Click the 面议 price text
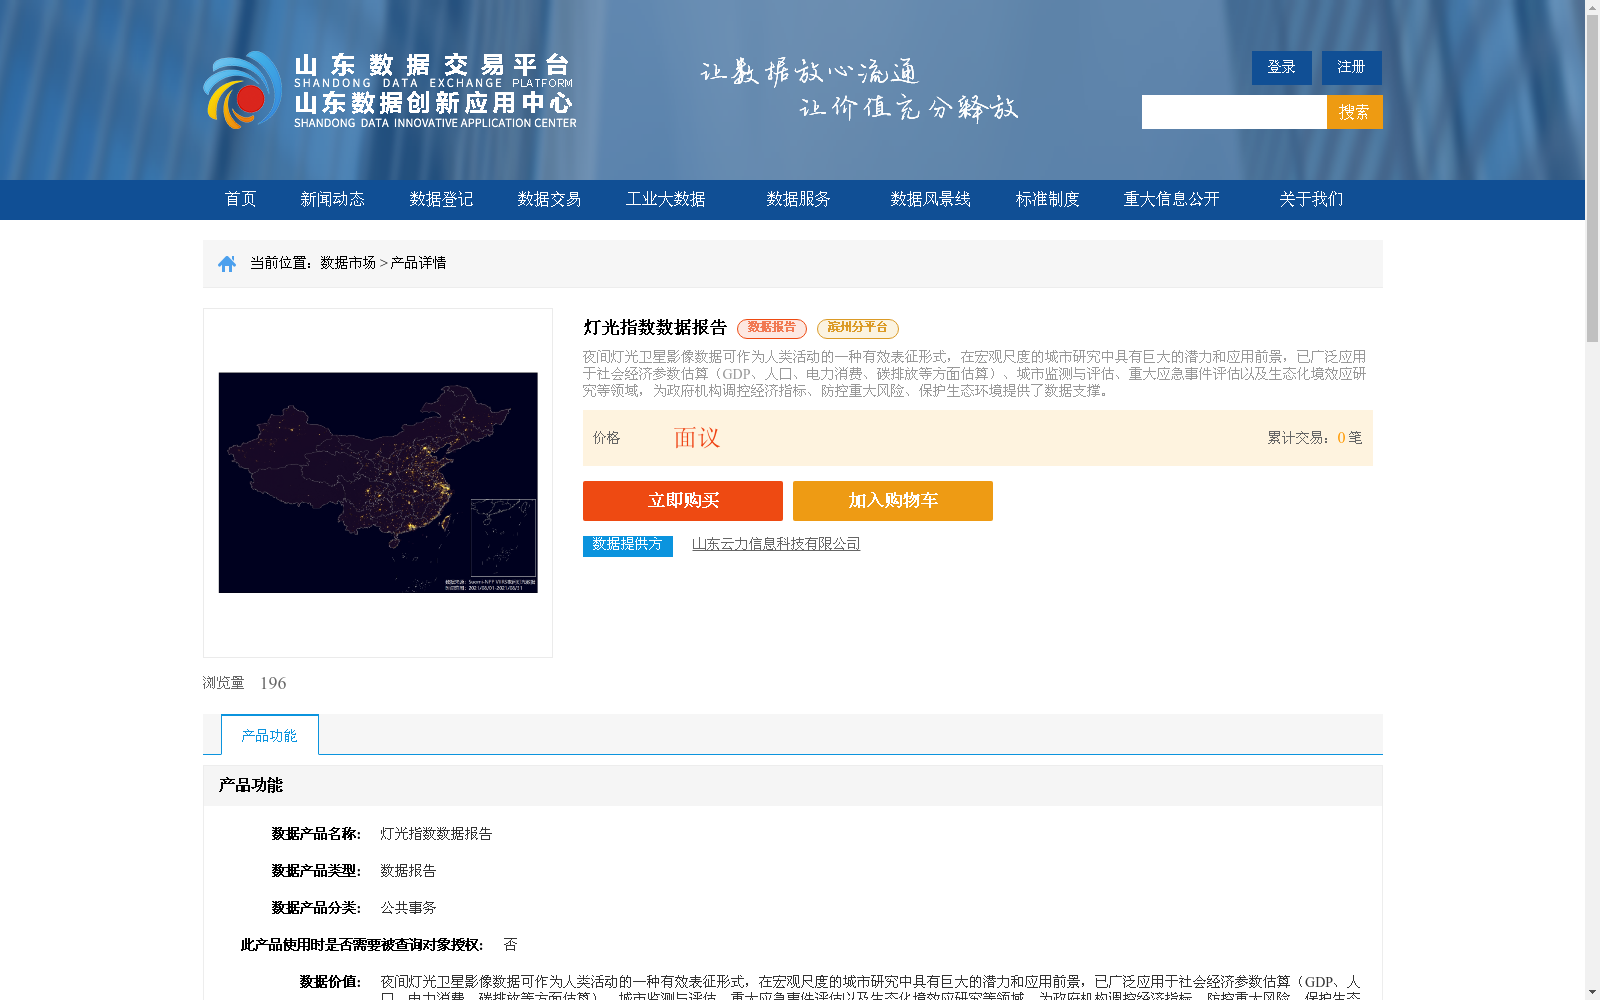This screenshot has height=1000, width=1600. [697, 438]
